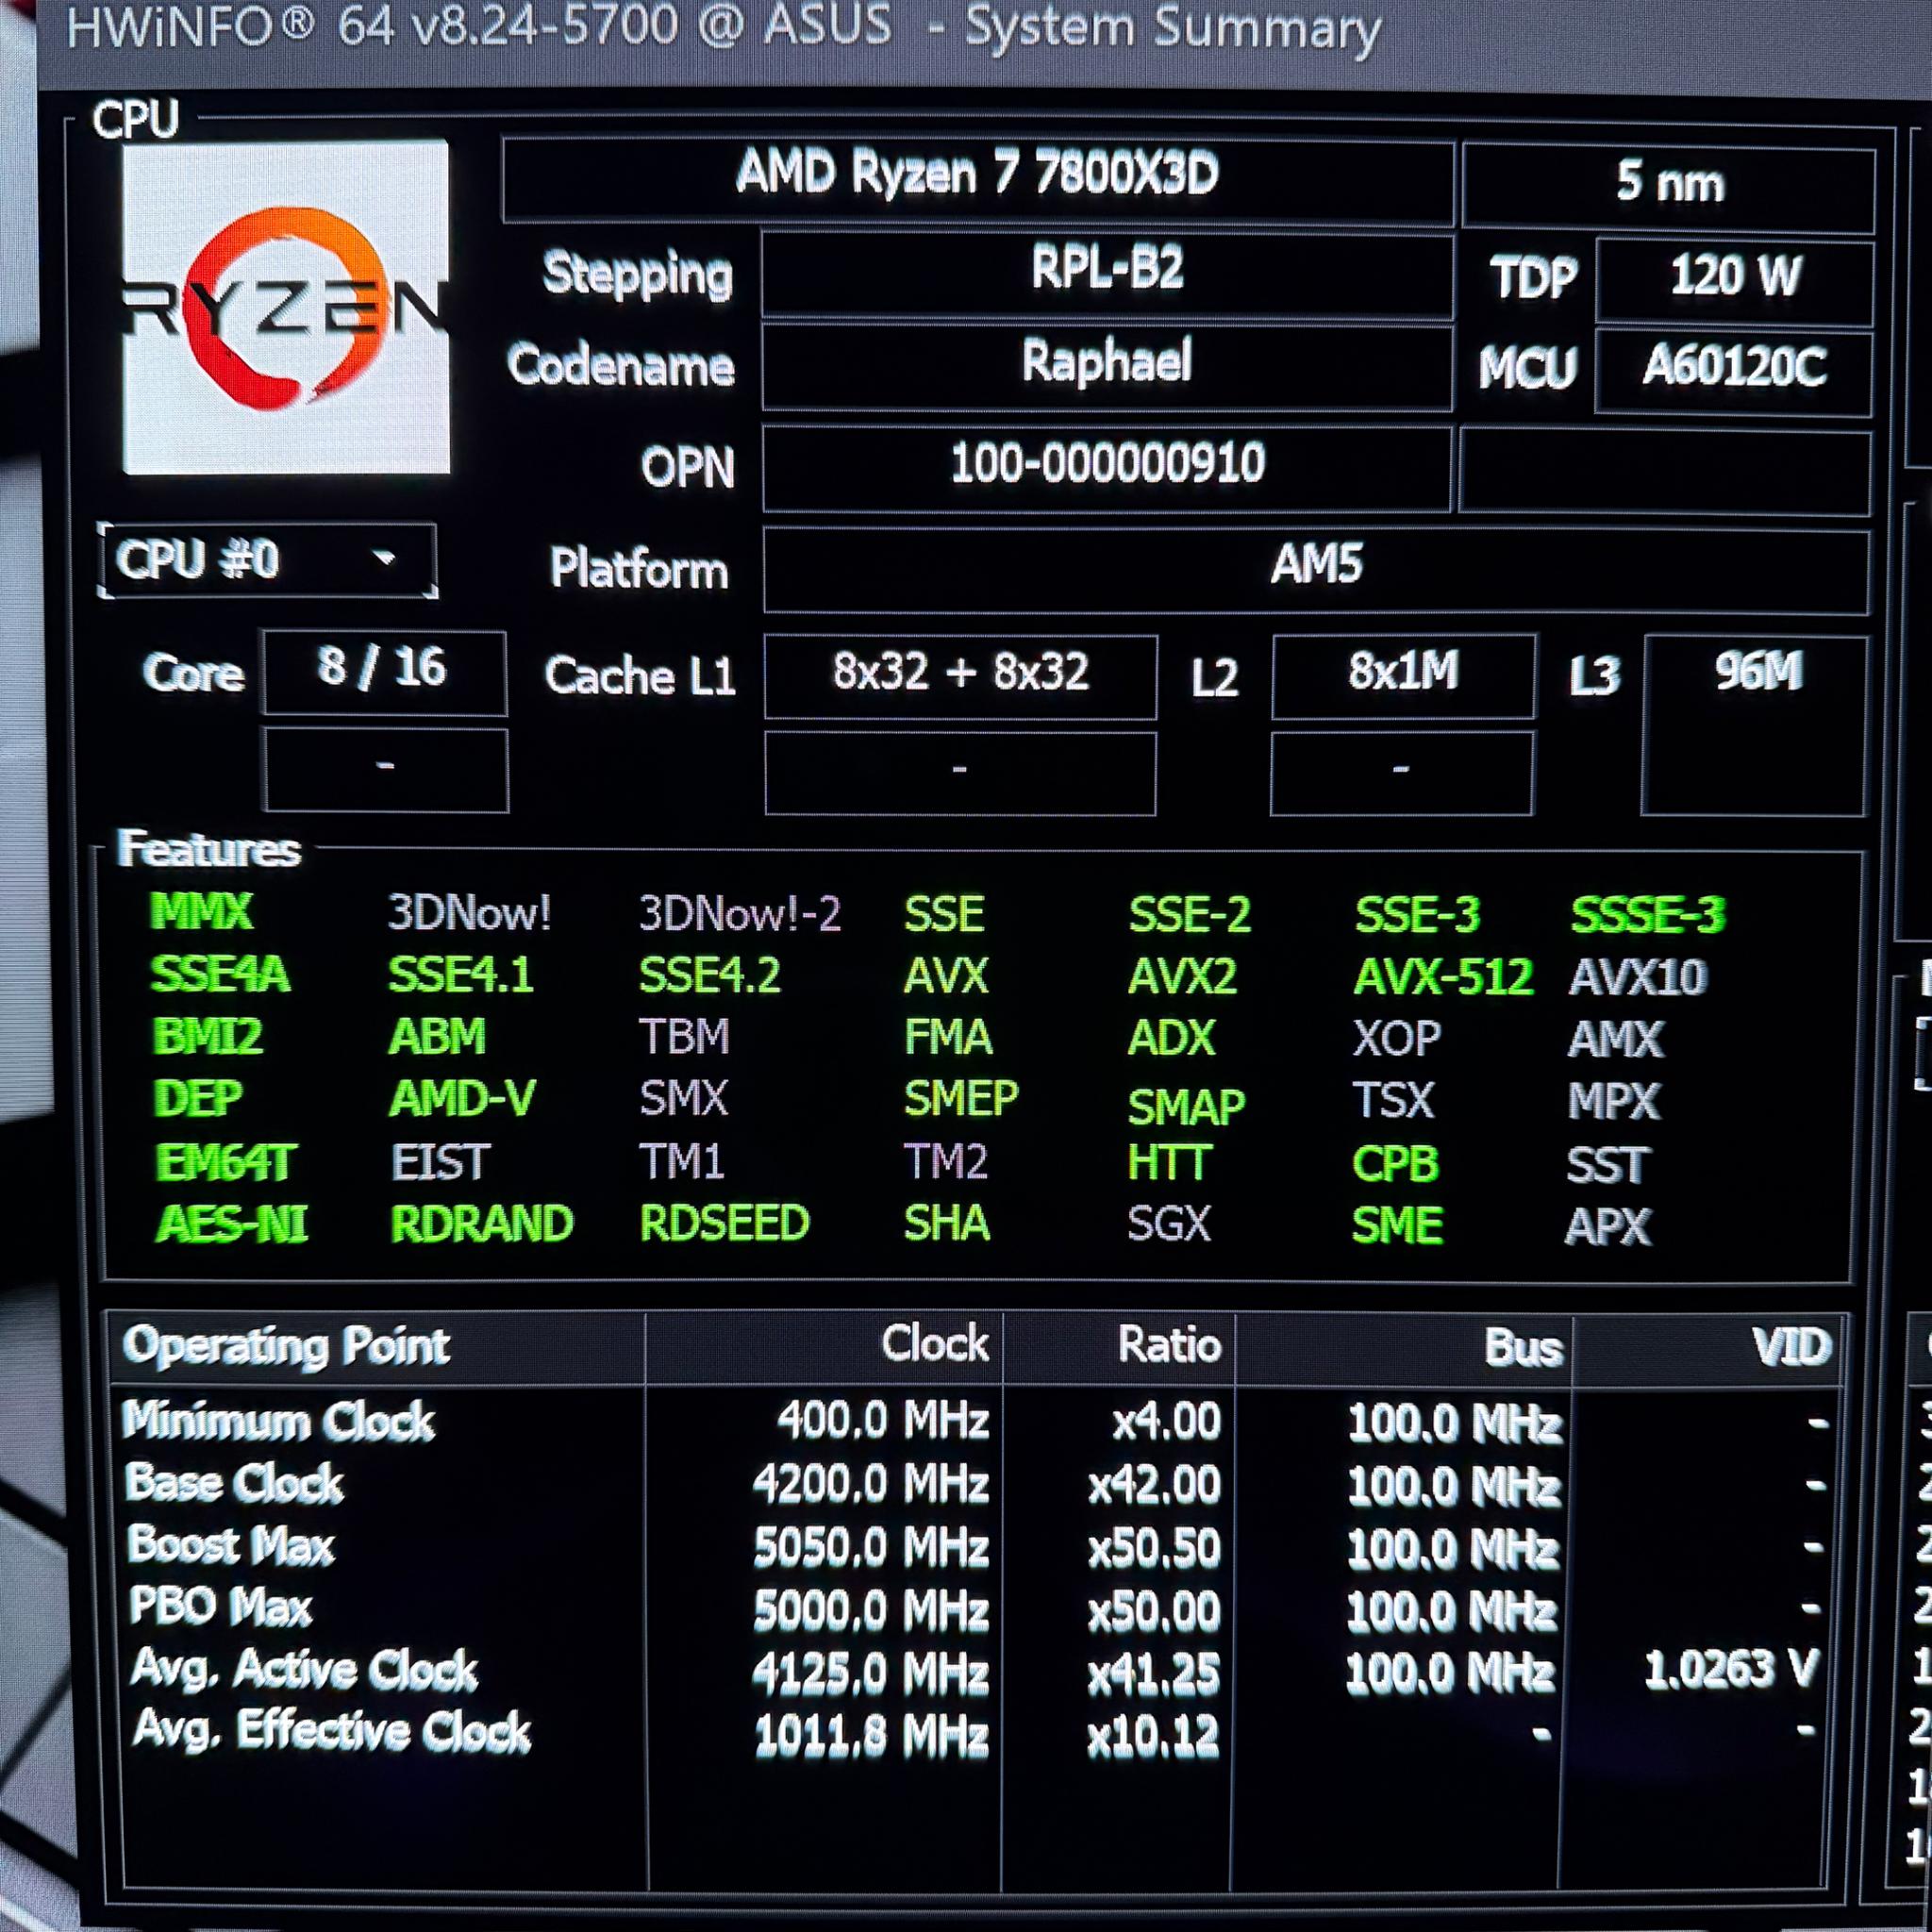Click the RDSEED feature label
This screenshot has width=1932, height=1932.
(x=724, y=1223)
